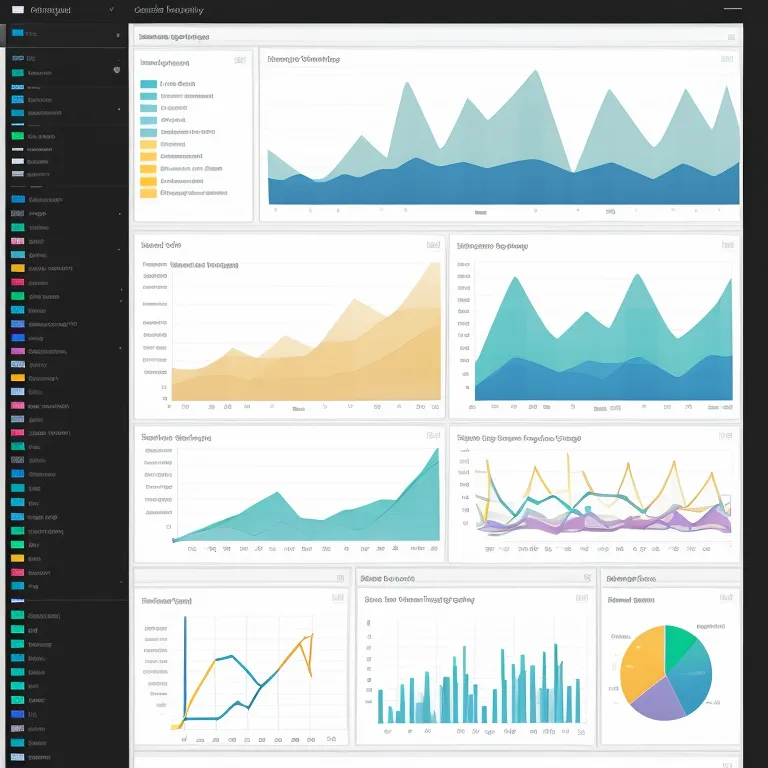Image resolution: width=768 pixels, height=768 pixels.
Task: Open options icon on the yellow area chart panel
Action: (433, 245)
